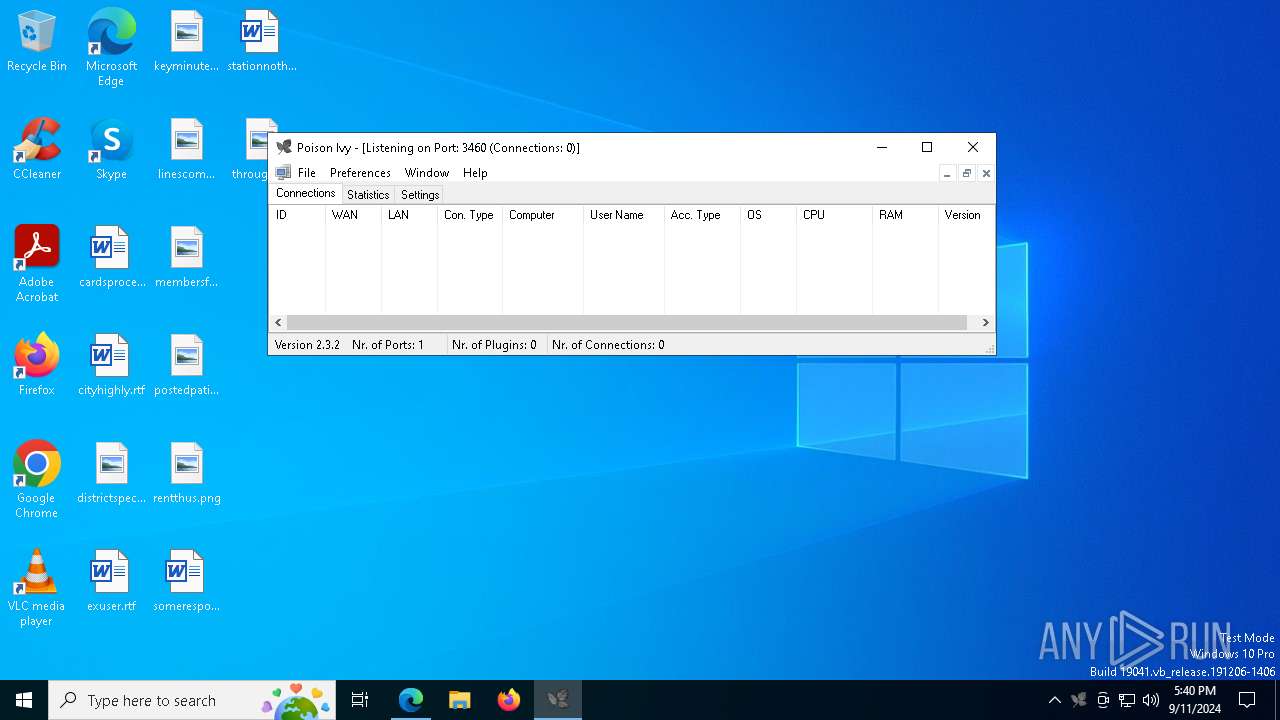Screen dimensions: 1280x720
Task: Select the stationnoth Word document icon
Action: (x=261, y=42)
